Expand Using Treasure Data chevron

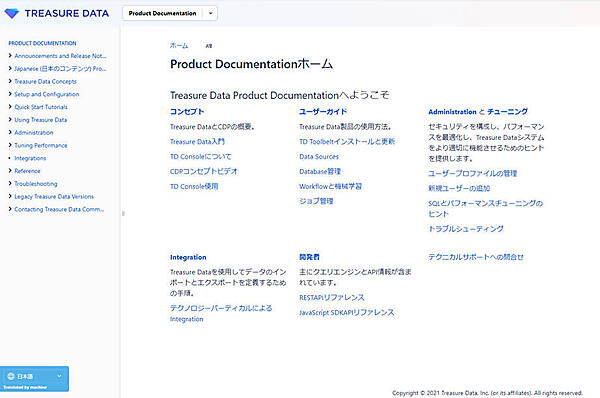[x=10, y=119]
